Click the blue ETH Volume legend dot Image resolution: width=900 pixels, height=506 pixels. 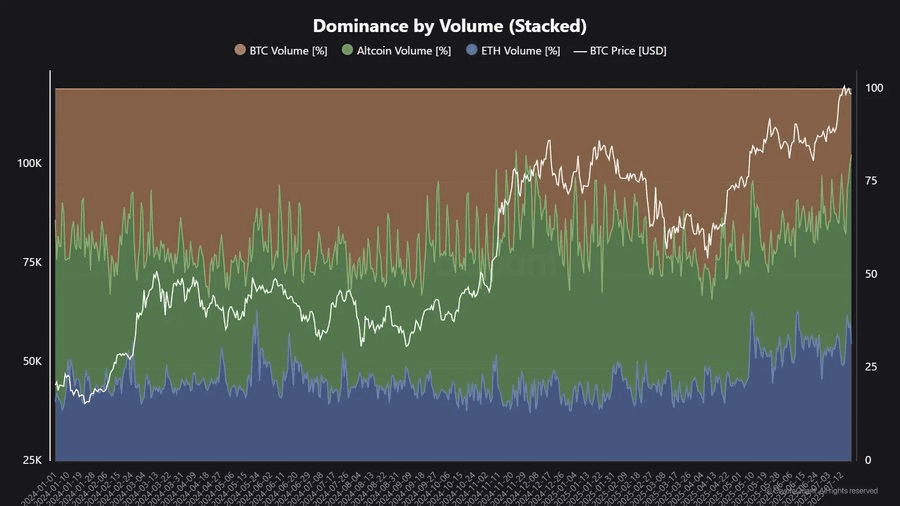[473, 50]
